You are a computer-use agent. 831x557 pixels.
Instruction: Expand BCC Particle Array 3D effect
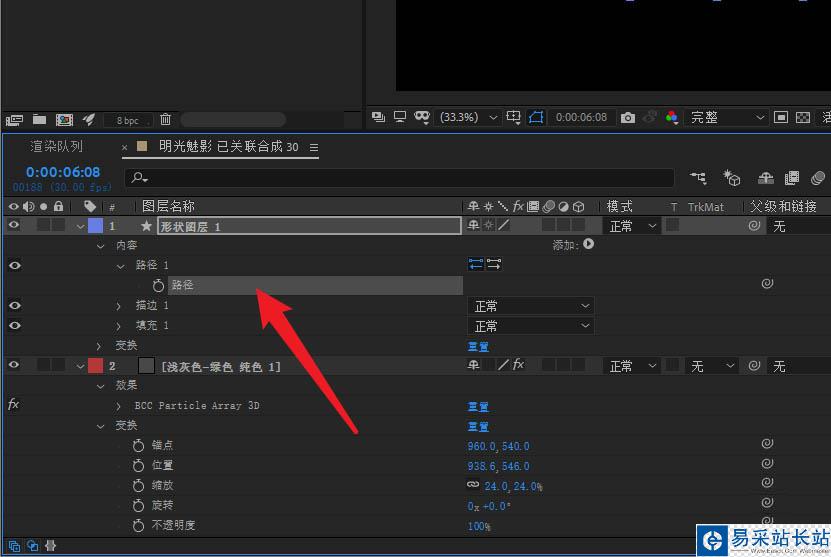[118, 406]
